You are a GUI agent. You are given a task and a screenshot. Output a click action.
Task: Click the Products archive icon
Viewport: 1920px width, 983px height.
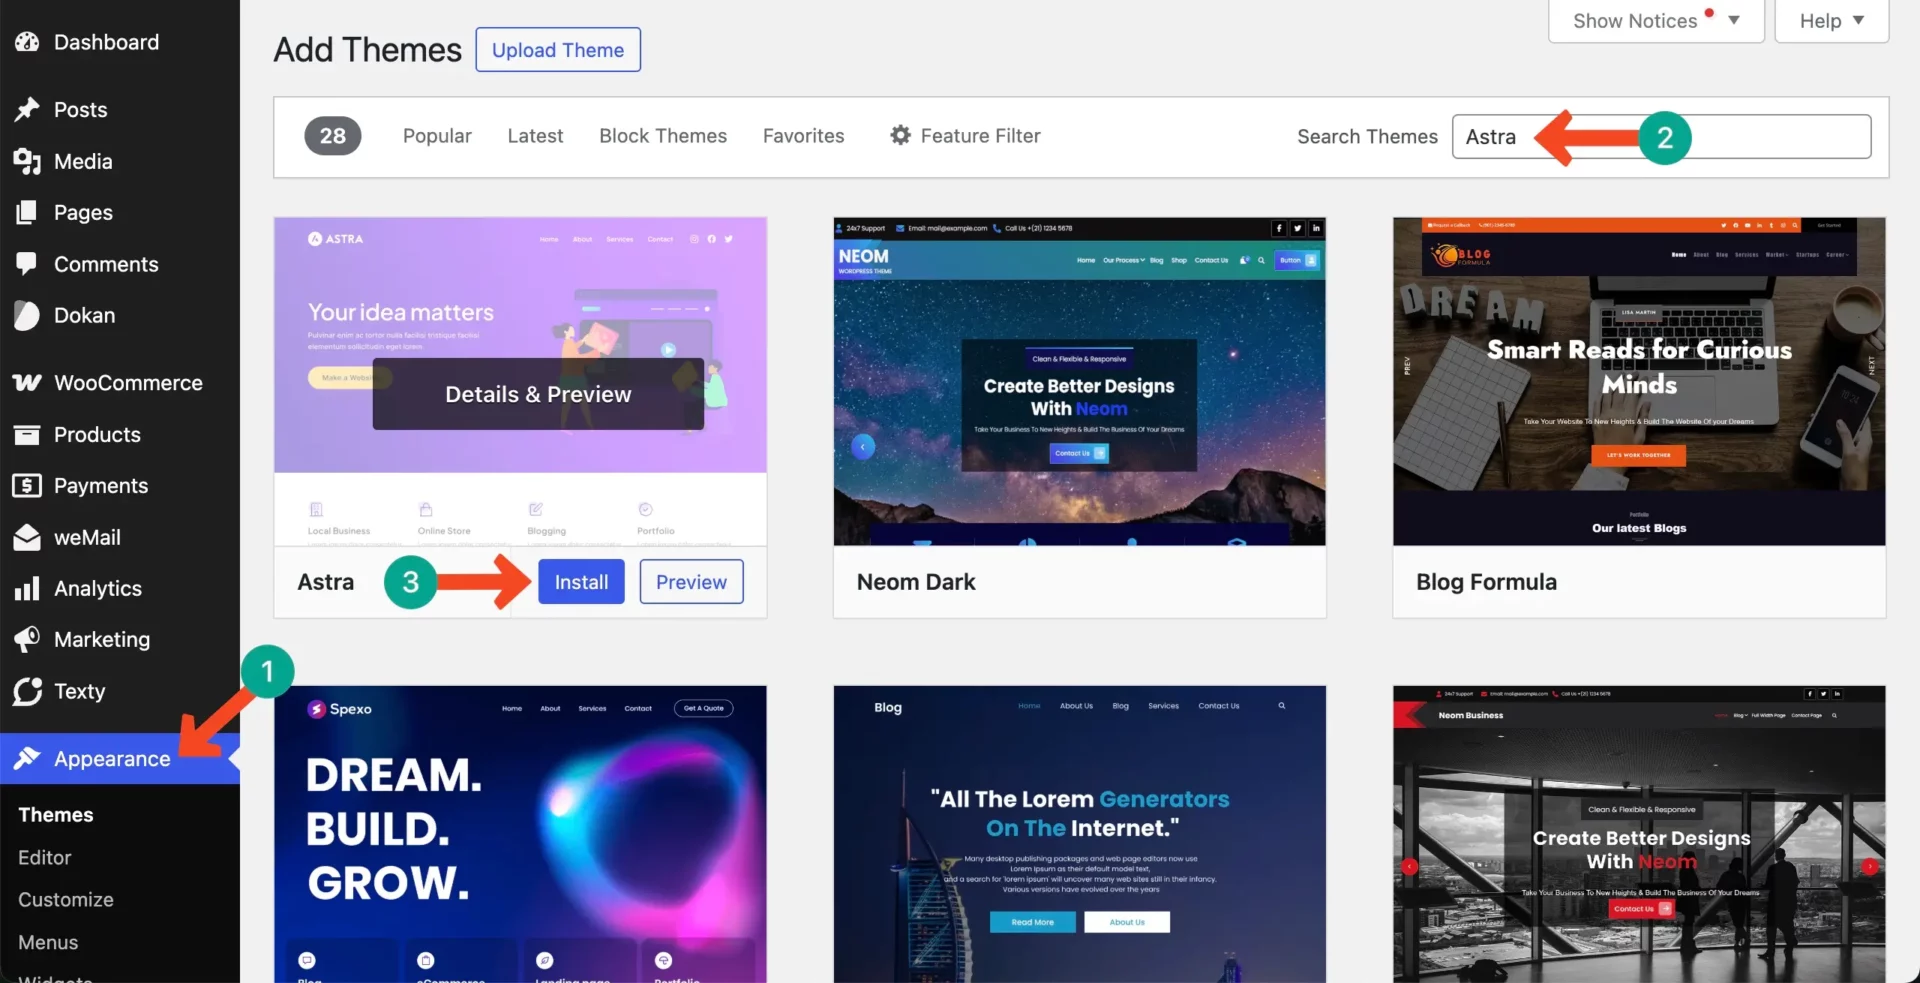pyautogui.click(x=27, y=434)
